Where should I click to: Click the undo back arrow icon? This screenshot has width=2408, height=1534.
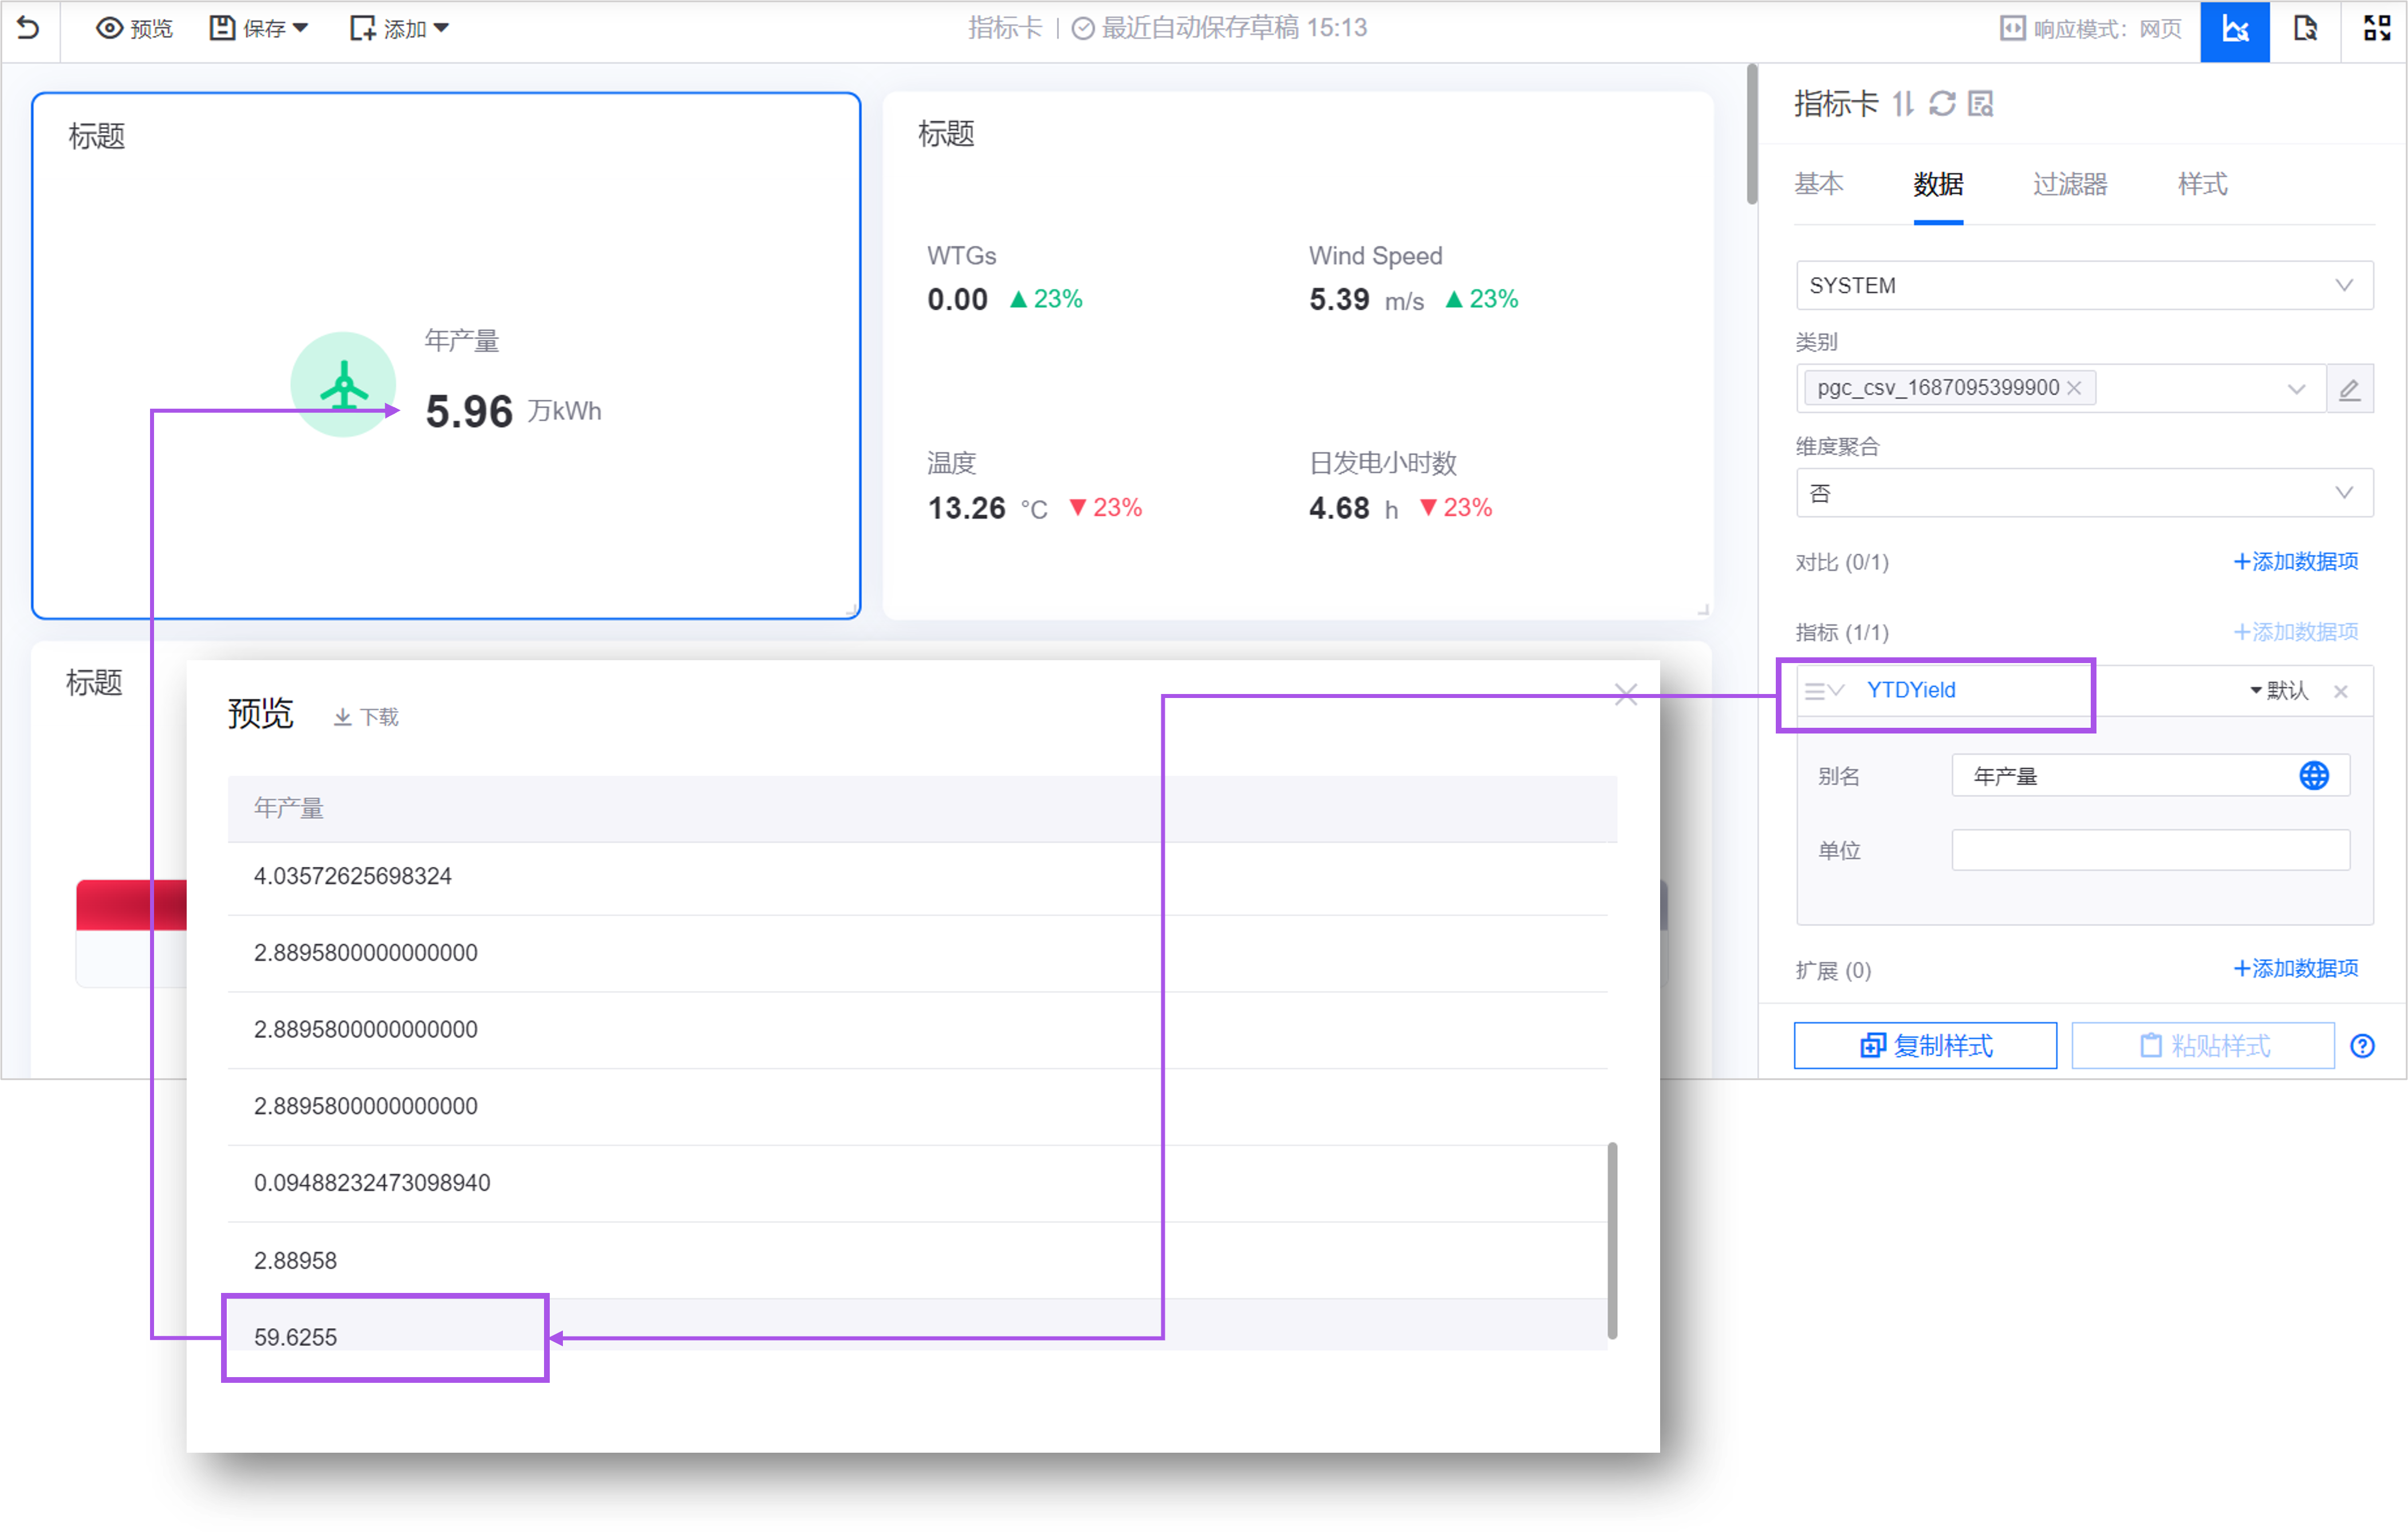28,28
